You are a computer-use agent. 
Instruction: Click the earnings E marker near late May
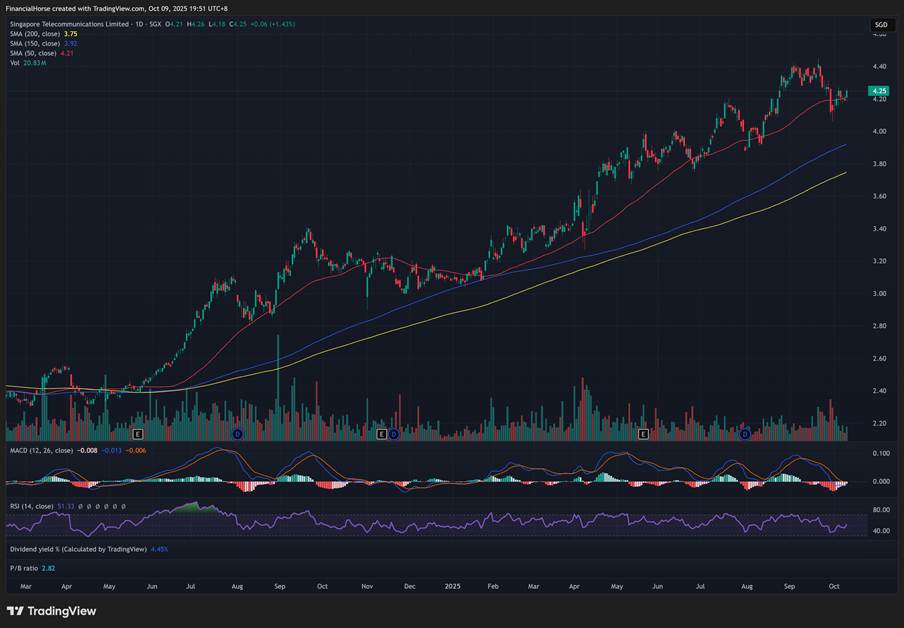[x=643, y=434]
